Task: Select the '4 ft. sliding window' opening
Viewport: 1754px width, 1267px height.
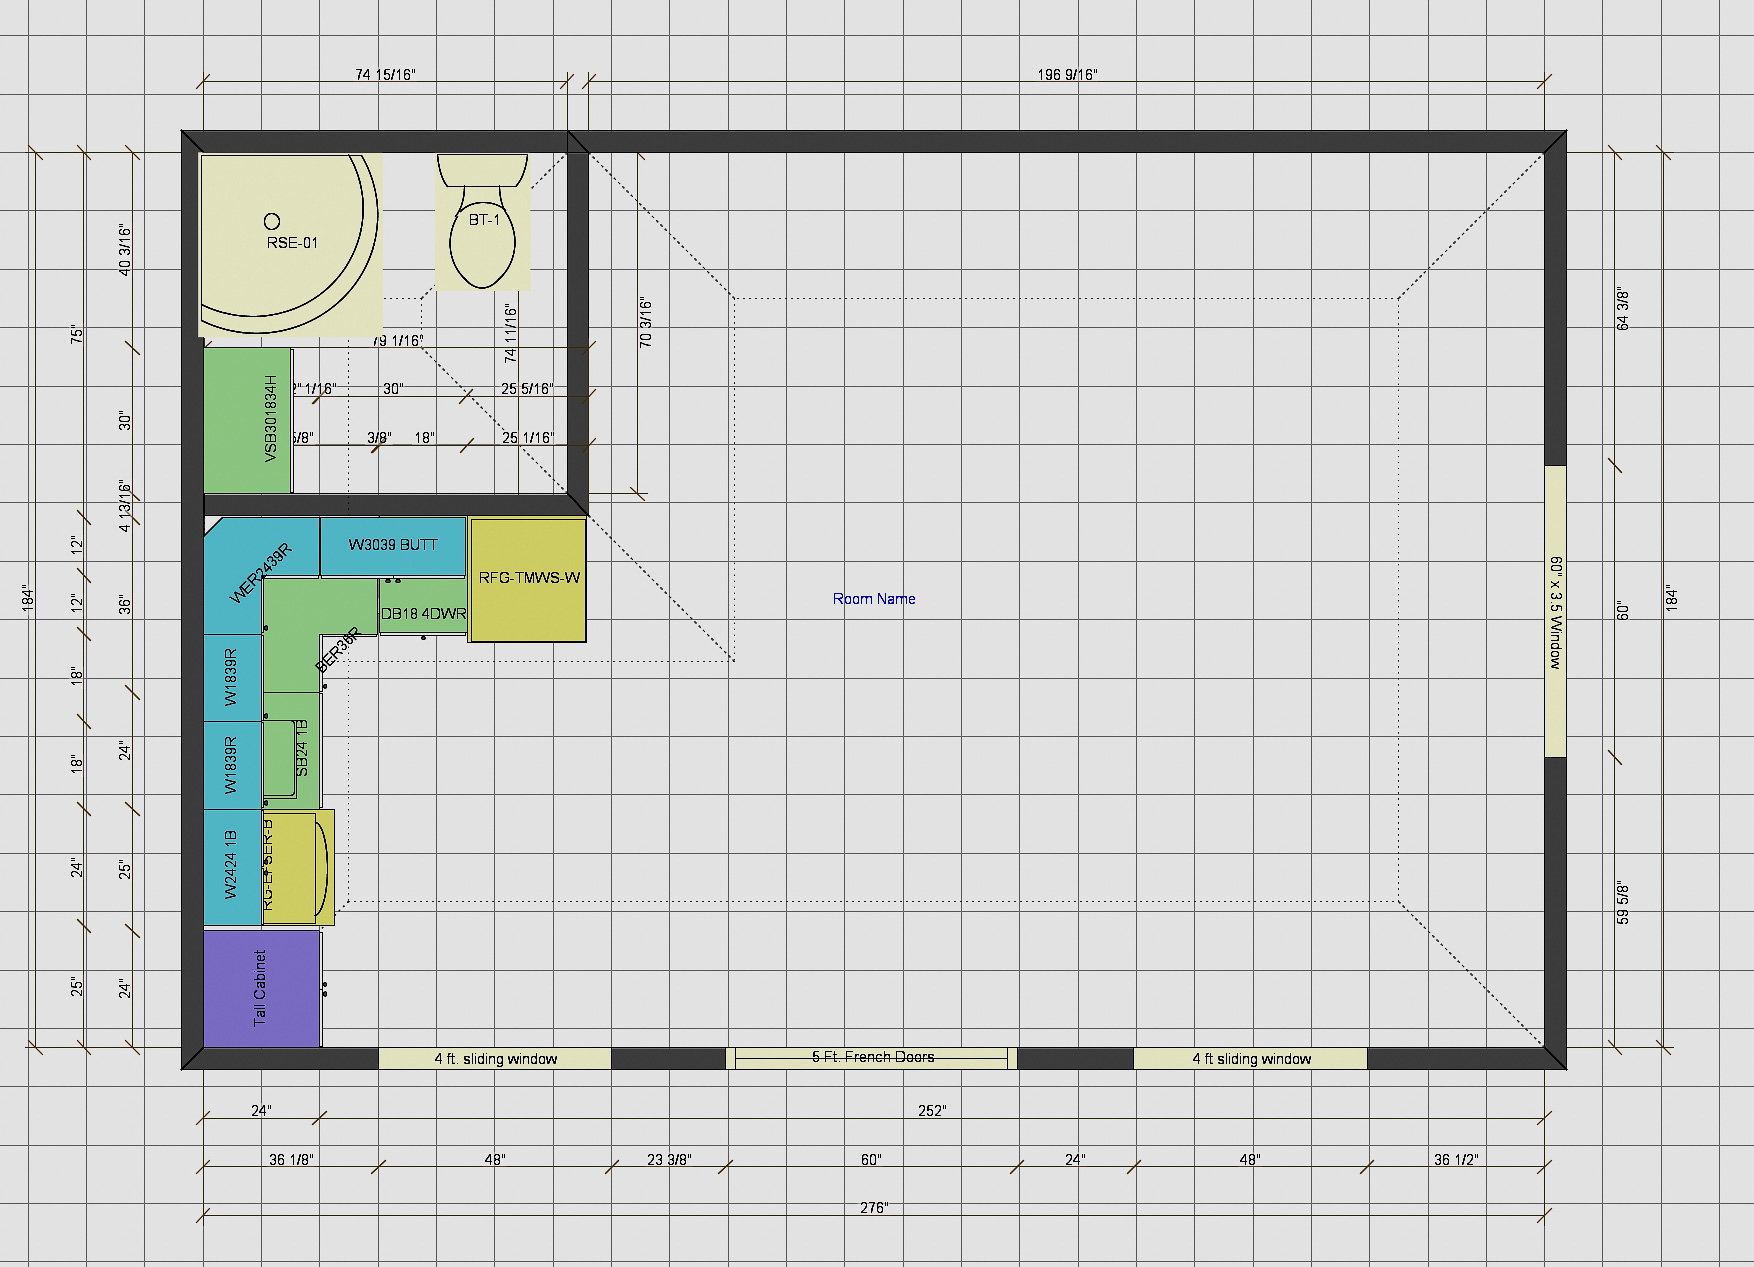Action: coord(495,1059)
